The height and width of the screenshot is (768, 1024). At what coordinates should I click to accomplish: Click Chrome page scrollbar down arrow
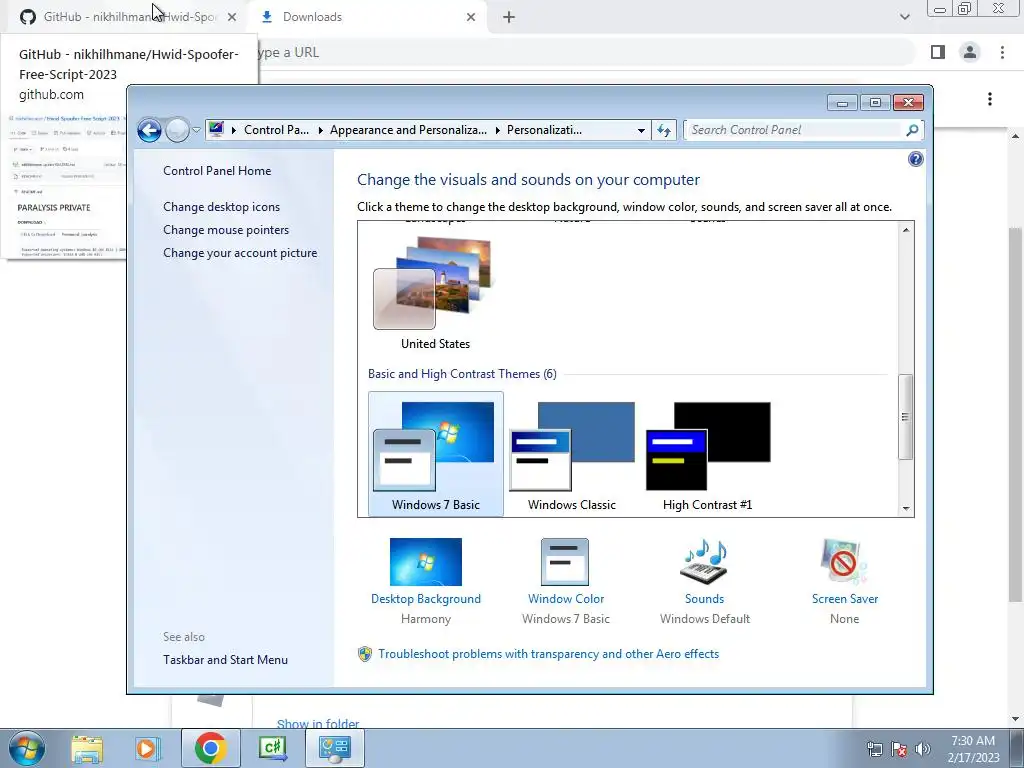(1016, 719)
